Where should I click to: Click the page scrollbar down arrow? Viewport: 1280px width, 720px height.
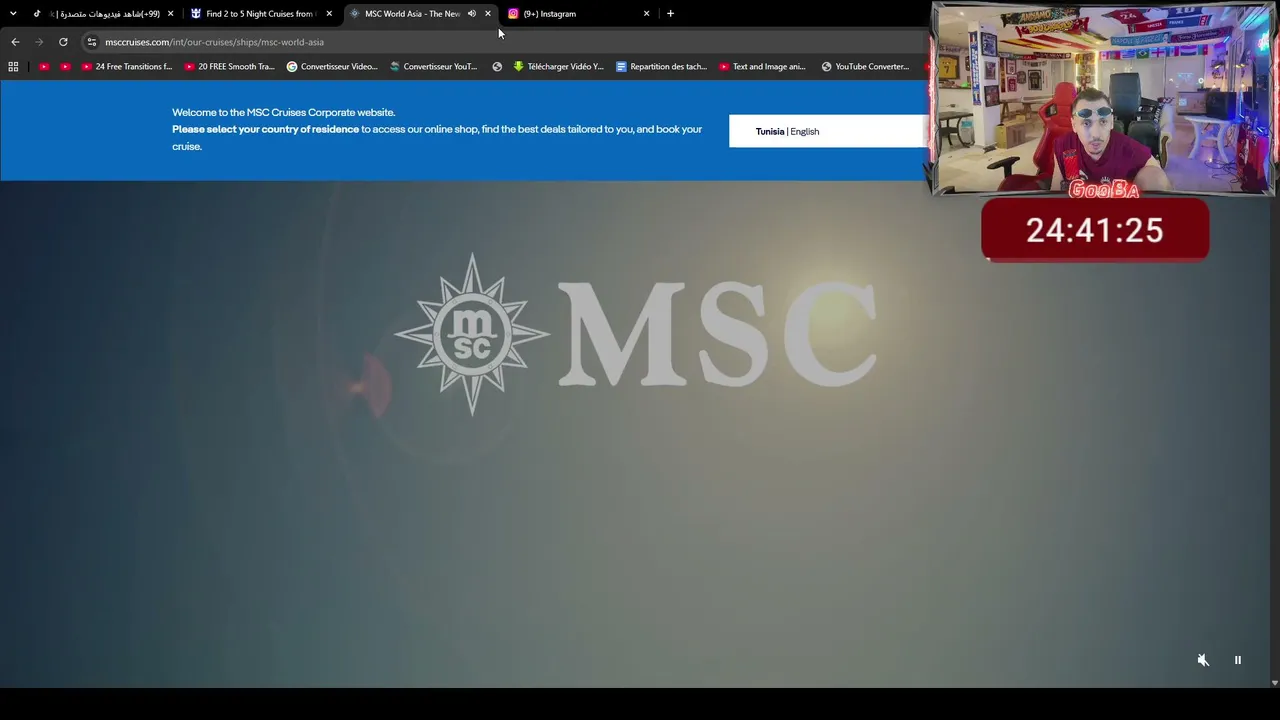1274,683
